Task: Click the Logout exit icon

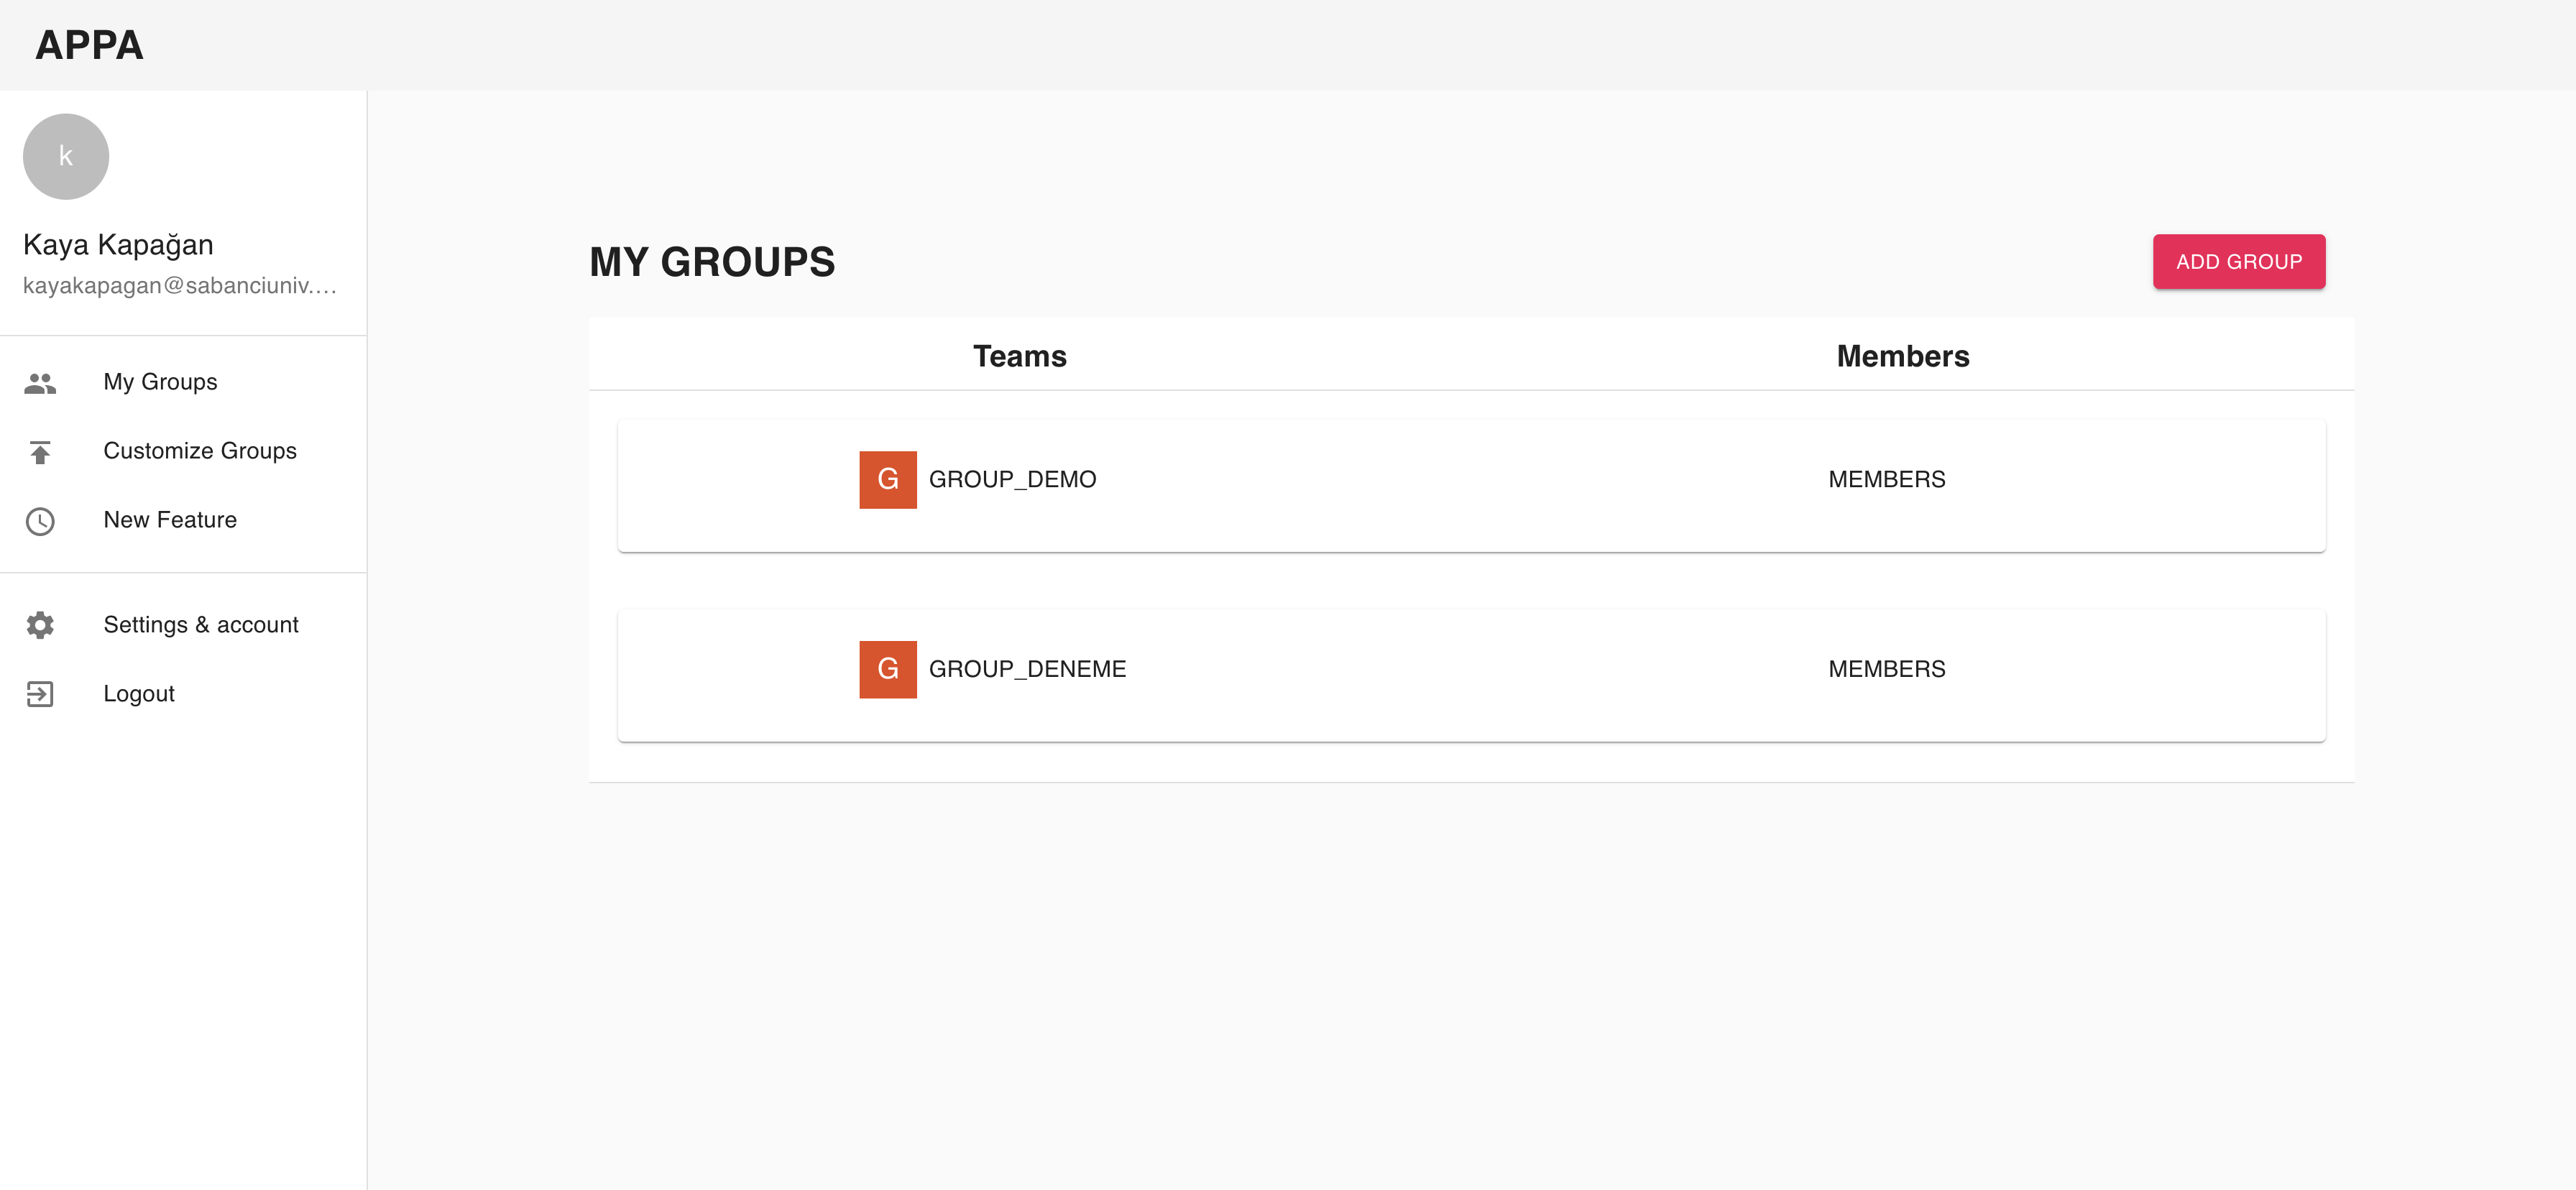Action: [40, 694]
